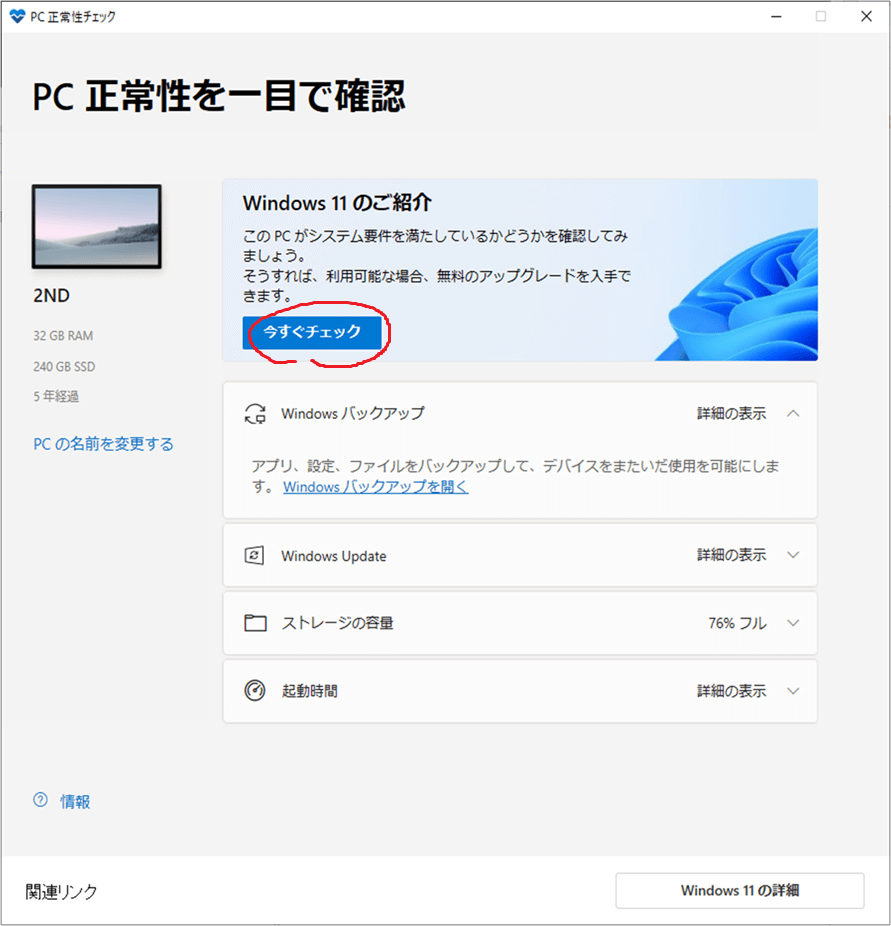Click the Windows 11 のご紹介 heading
Image resolution: width=891 pixels, height=926 pixels.
pyautogui.click(x=337, y=203)
